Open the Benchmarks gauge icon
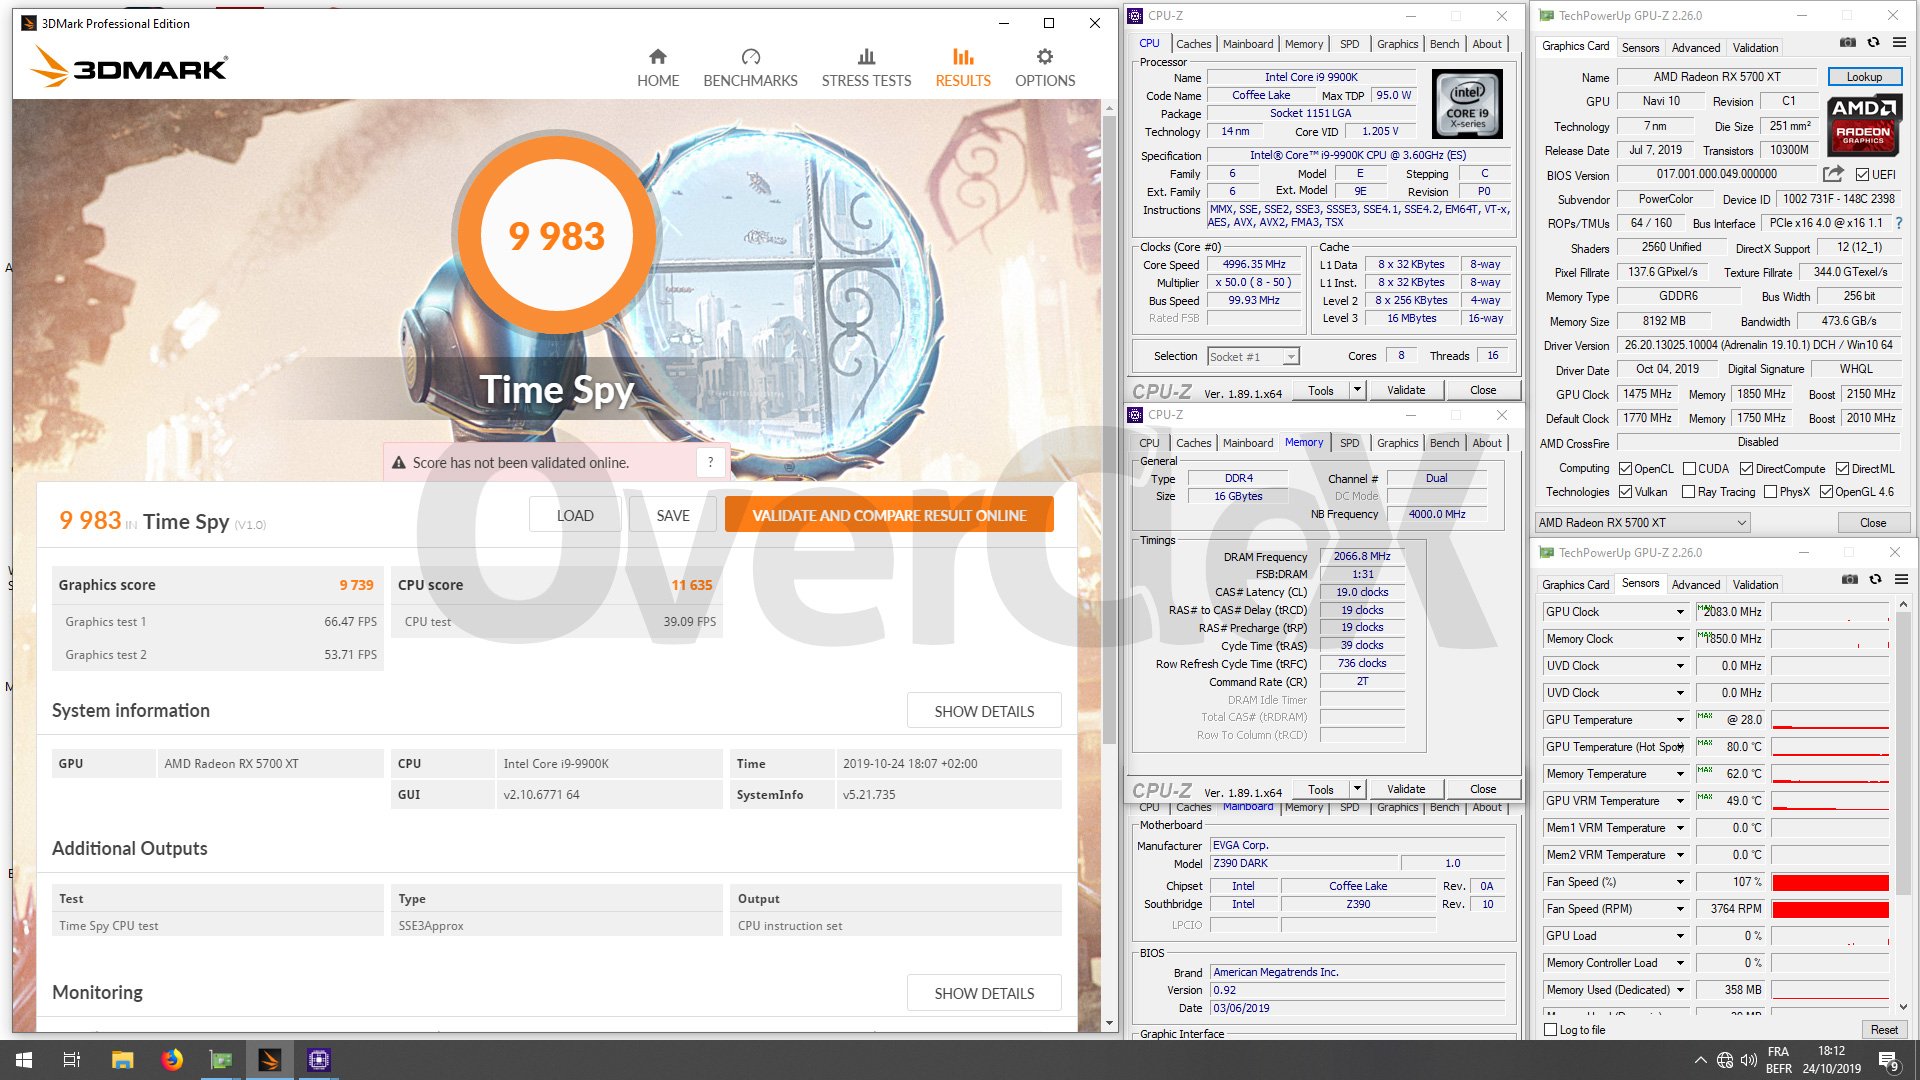The height and width of the screenshot is (1080, 1920). point(750,57)
